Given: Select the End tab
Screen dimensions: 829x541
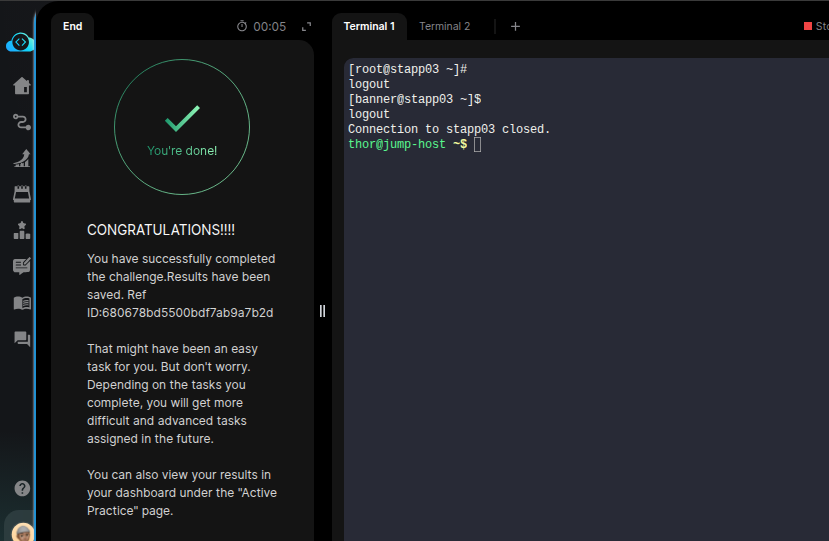Looking at the screenshot, I should (73, 26).
